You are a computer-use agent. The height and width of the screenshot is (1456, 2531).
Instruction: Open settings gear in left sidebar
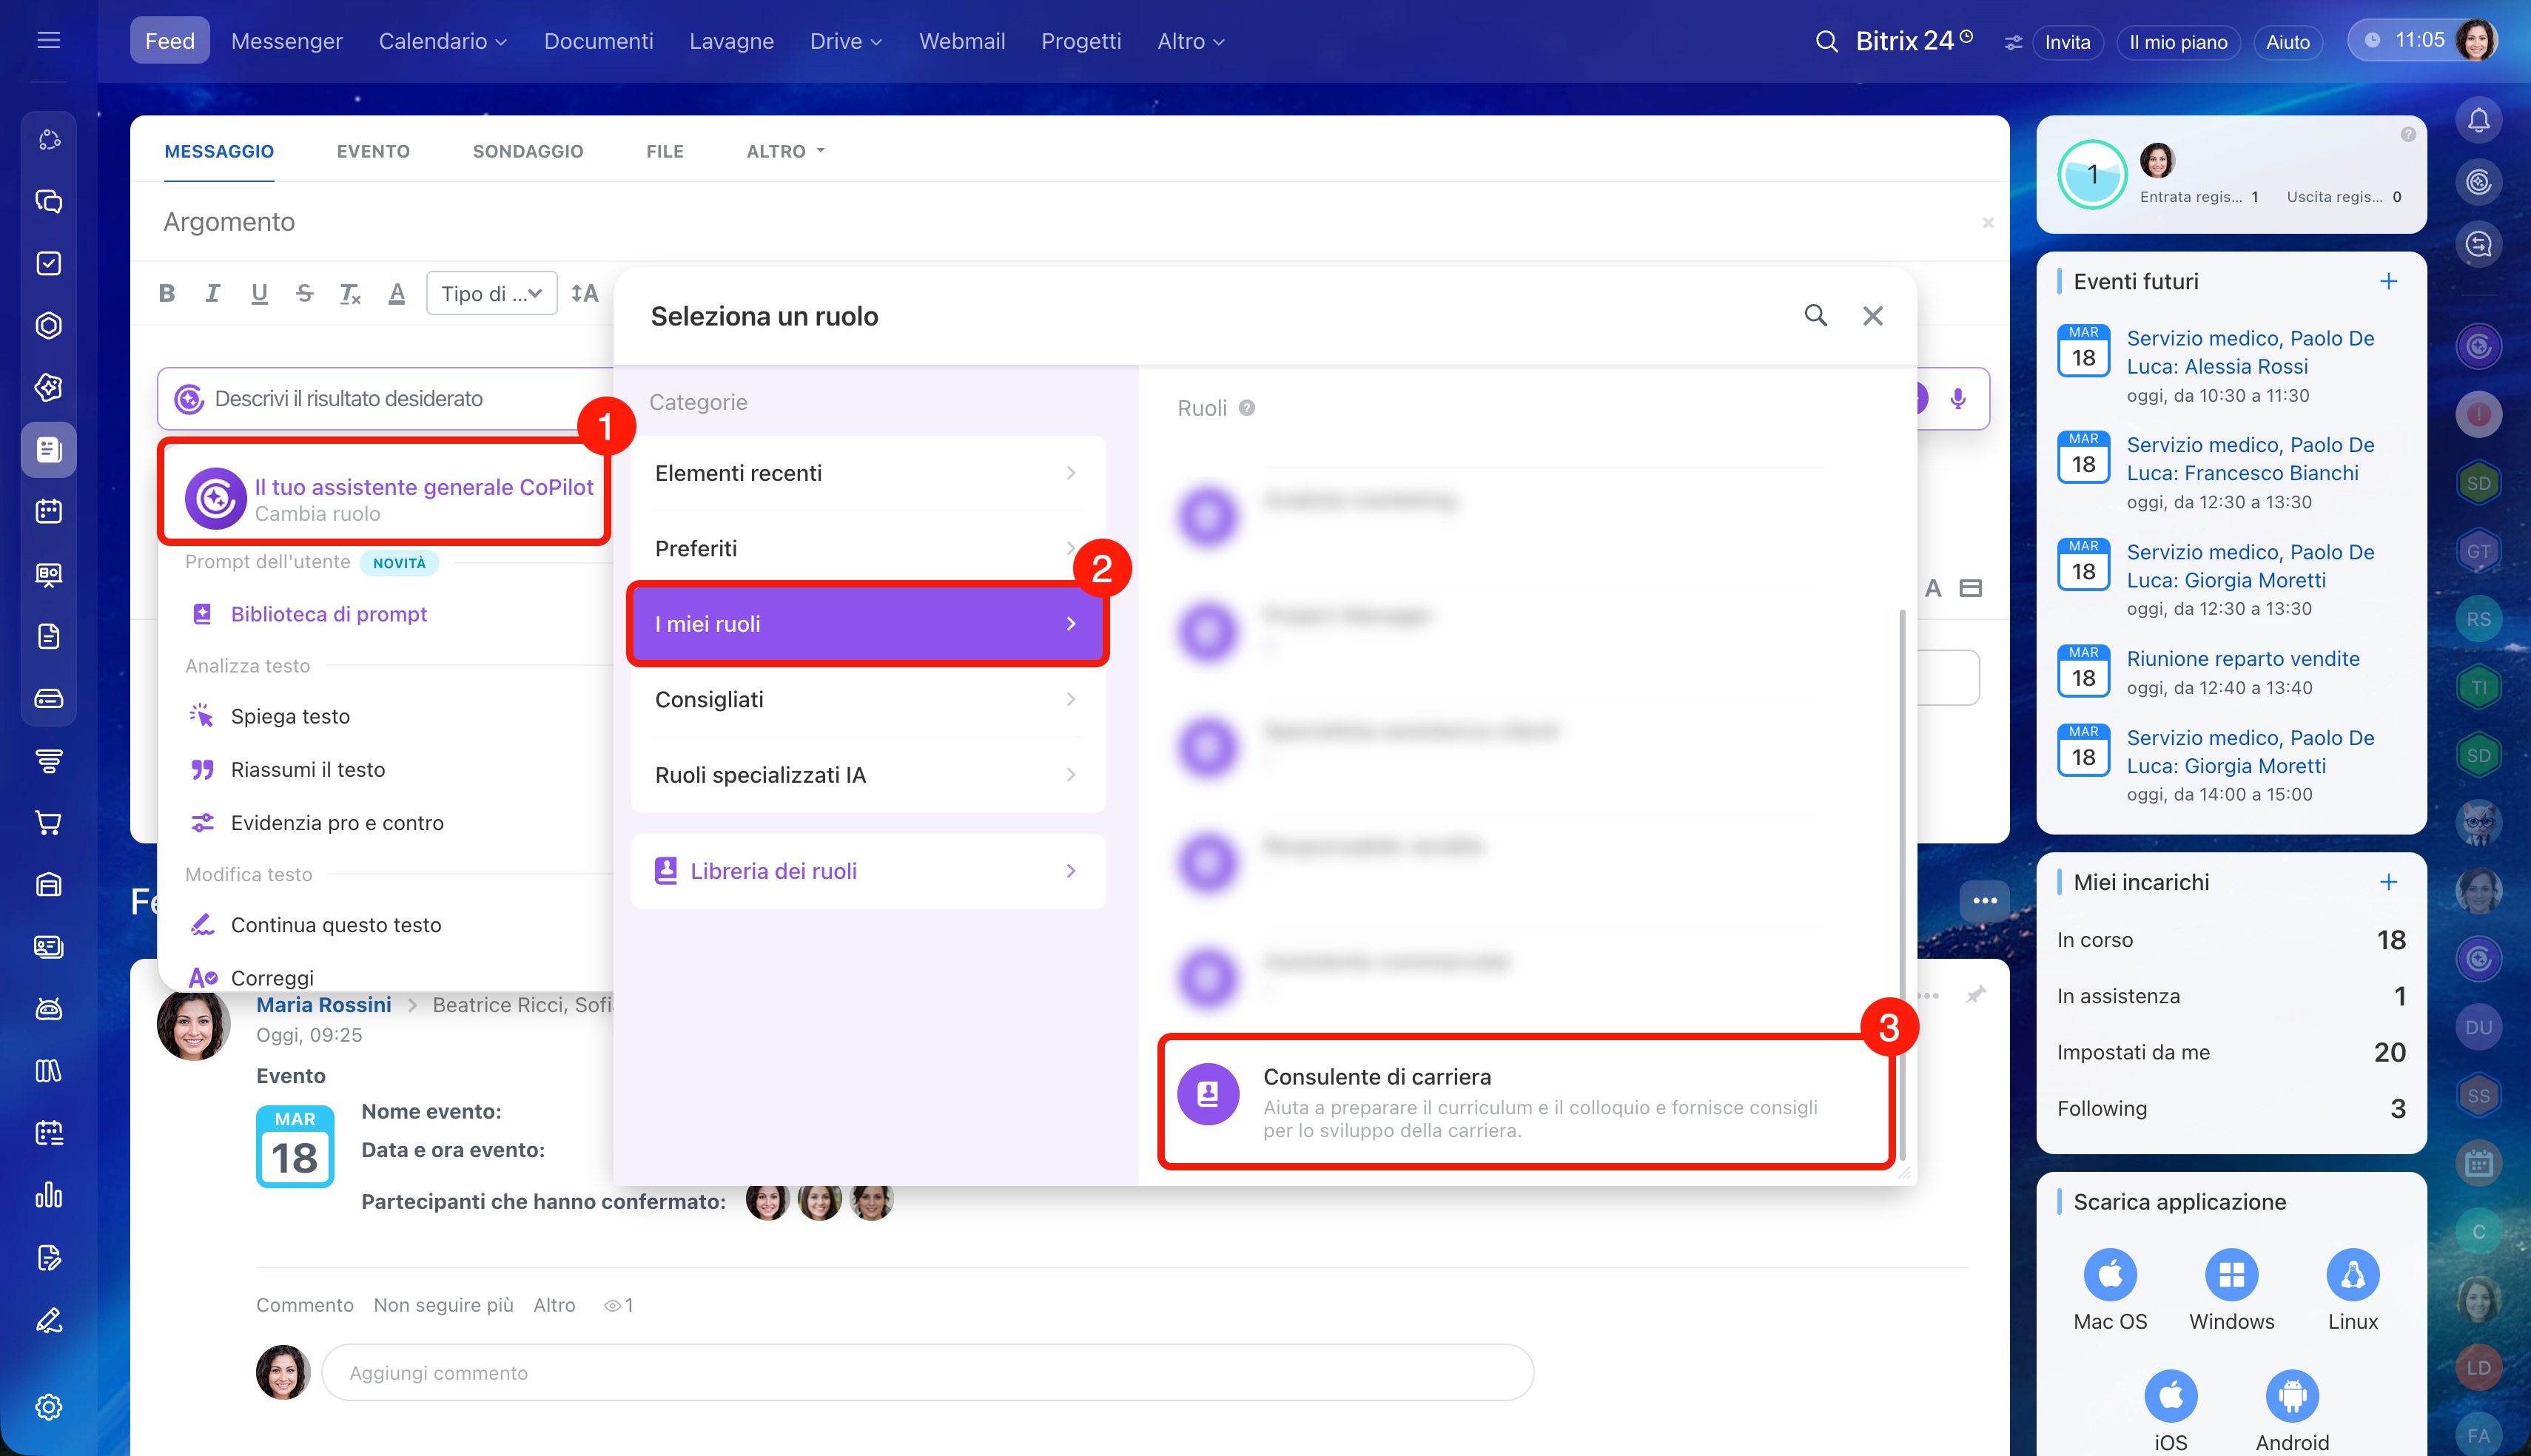click(x=48, y=1407)
